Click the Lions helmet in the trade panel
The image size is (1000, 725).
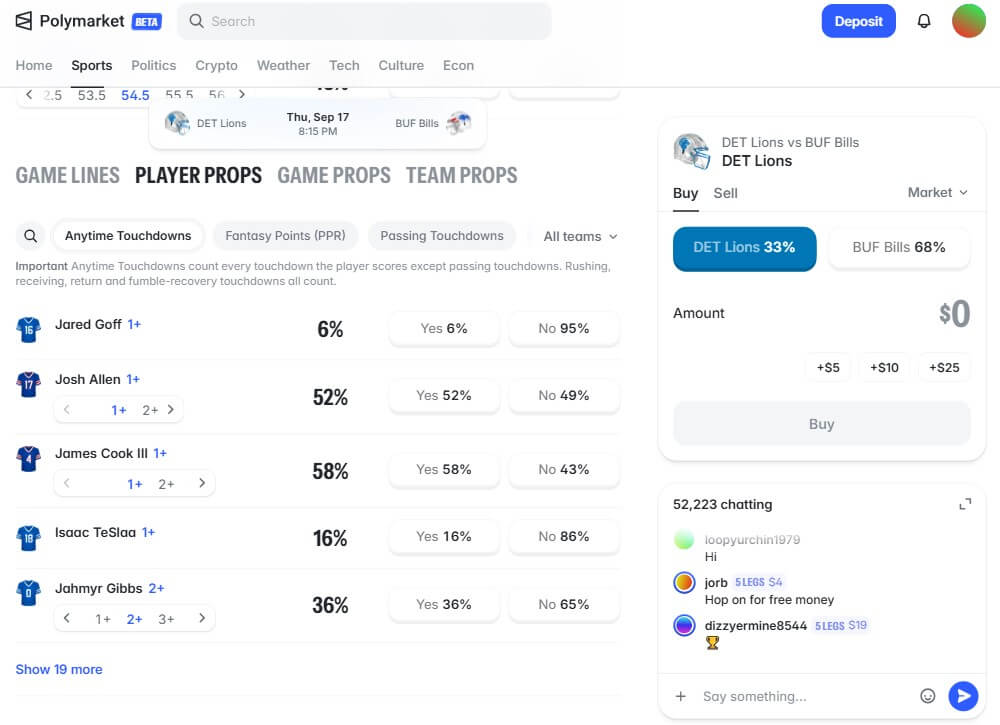coord(692,151)
